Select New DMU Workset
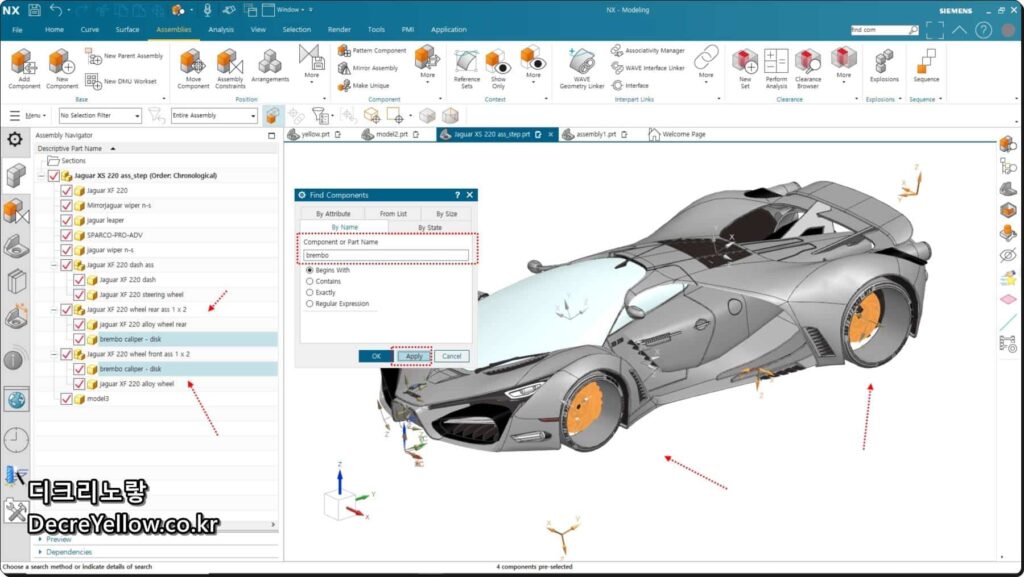Viewport: 1024px width, 577px height. [x=121, y=82]
